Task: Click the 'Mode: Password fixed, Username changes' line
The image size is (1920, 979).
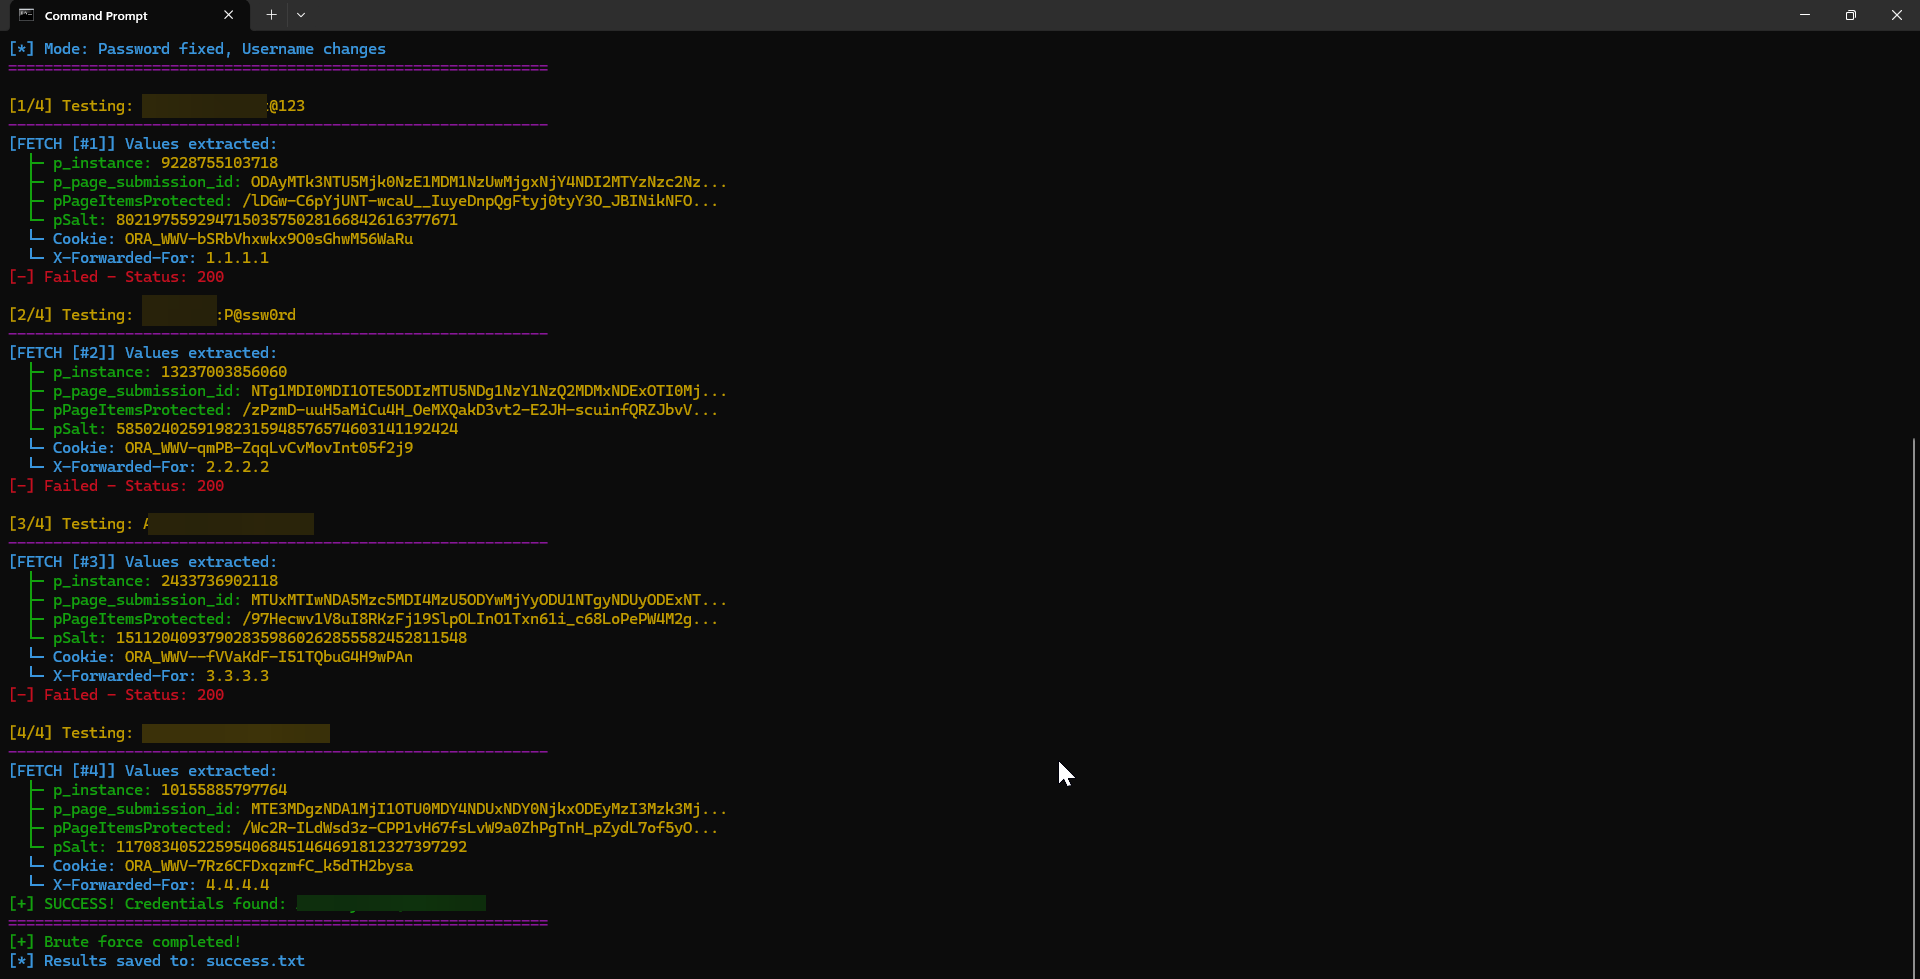Action: tap(197, 49)
